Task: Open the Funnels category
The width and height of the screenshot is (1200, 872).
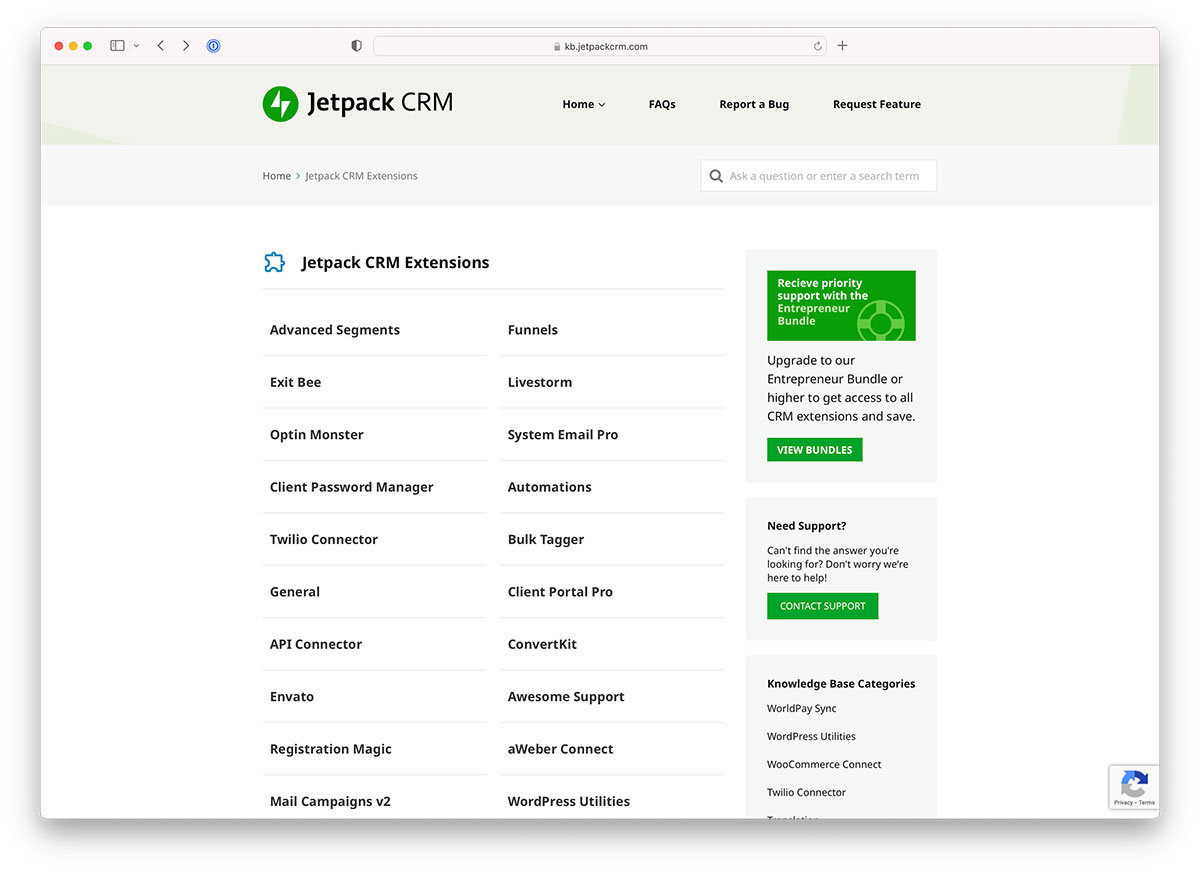Action: click(533, 330)
